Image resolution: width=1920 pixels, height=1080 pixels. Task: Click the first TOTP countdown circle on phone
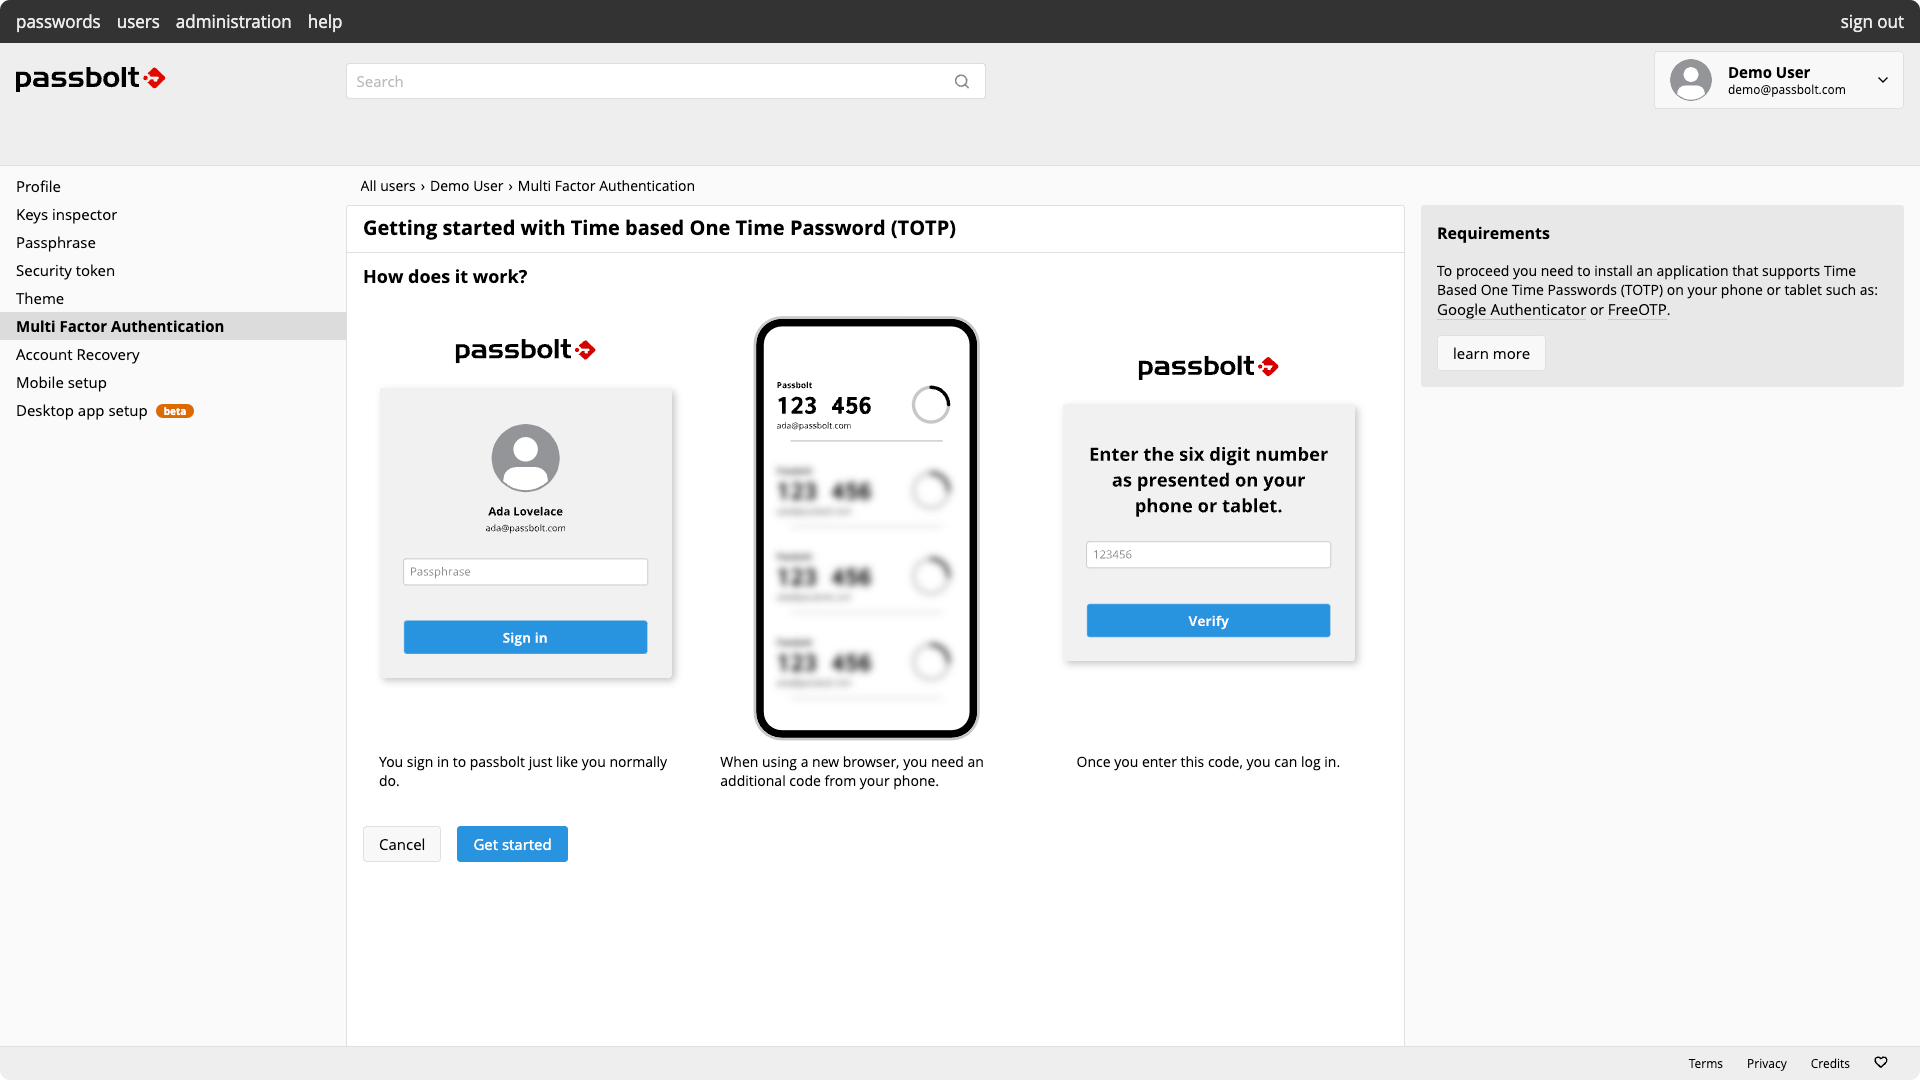coord(931,405)
